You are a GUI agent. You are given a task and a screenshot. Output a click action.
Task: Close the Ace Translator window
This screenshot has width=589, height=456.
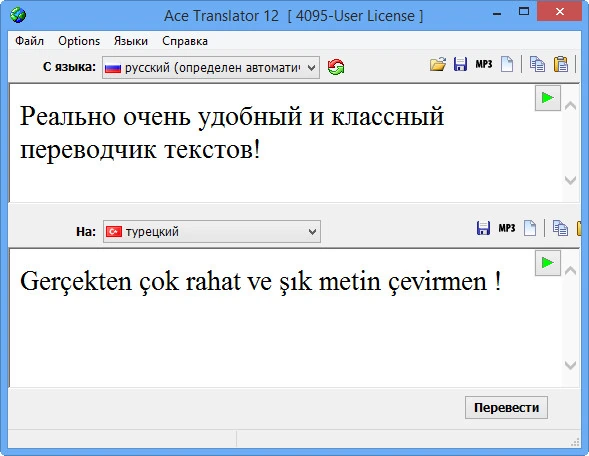(x=560, y=12)
